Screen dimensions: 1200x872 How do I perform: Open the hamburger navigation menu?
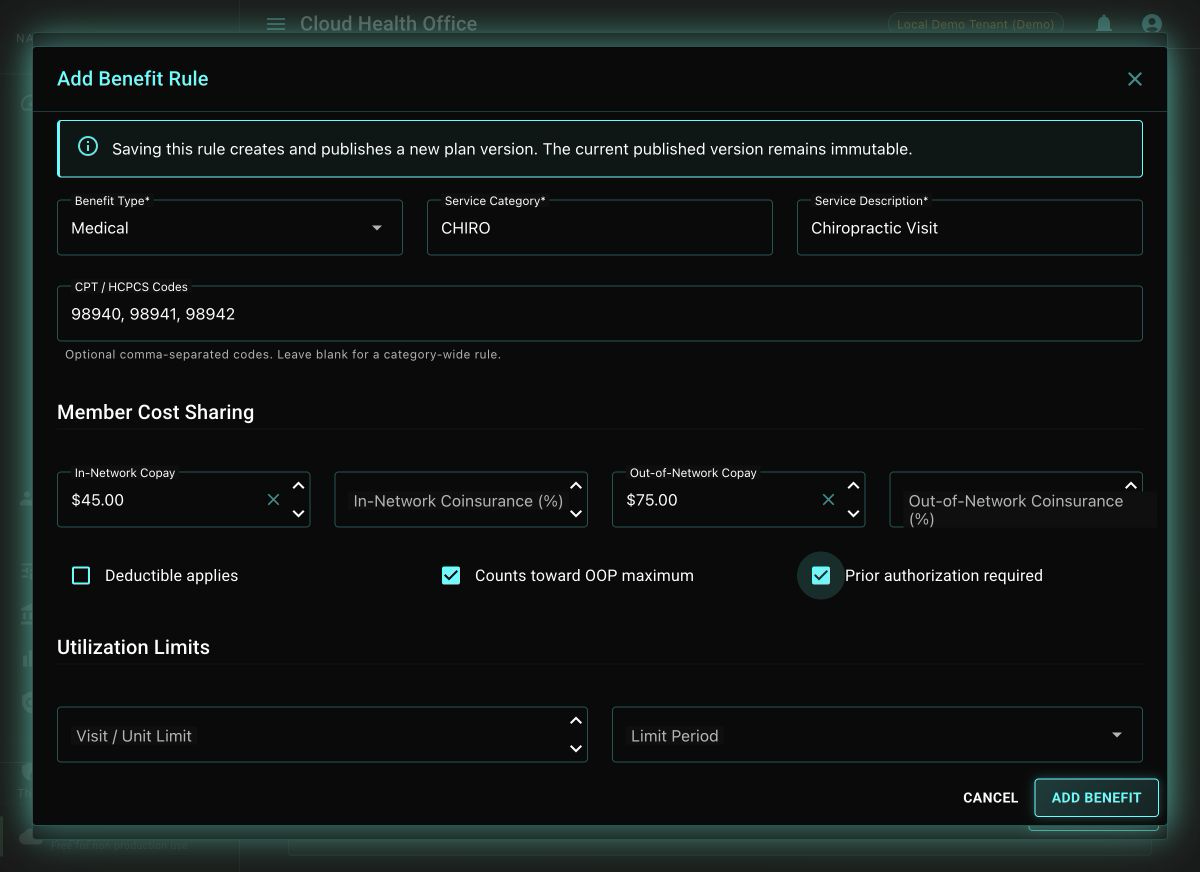click(276, 24)
